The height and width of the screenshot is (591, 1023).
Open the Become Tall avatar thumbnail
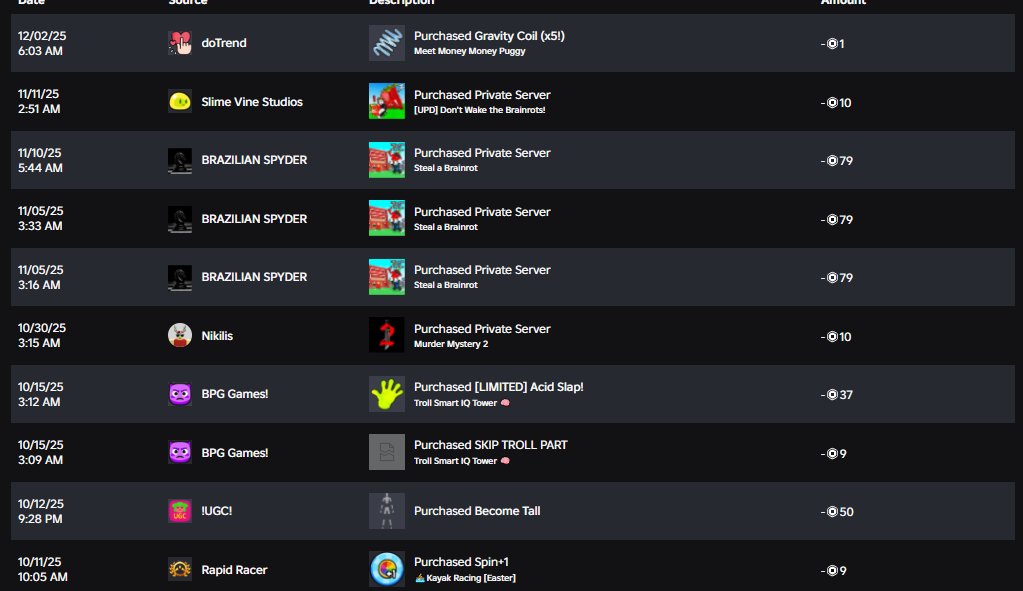pos(387,511)
